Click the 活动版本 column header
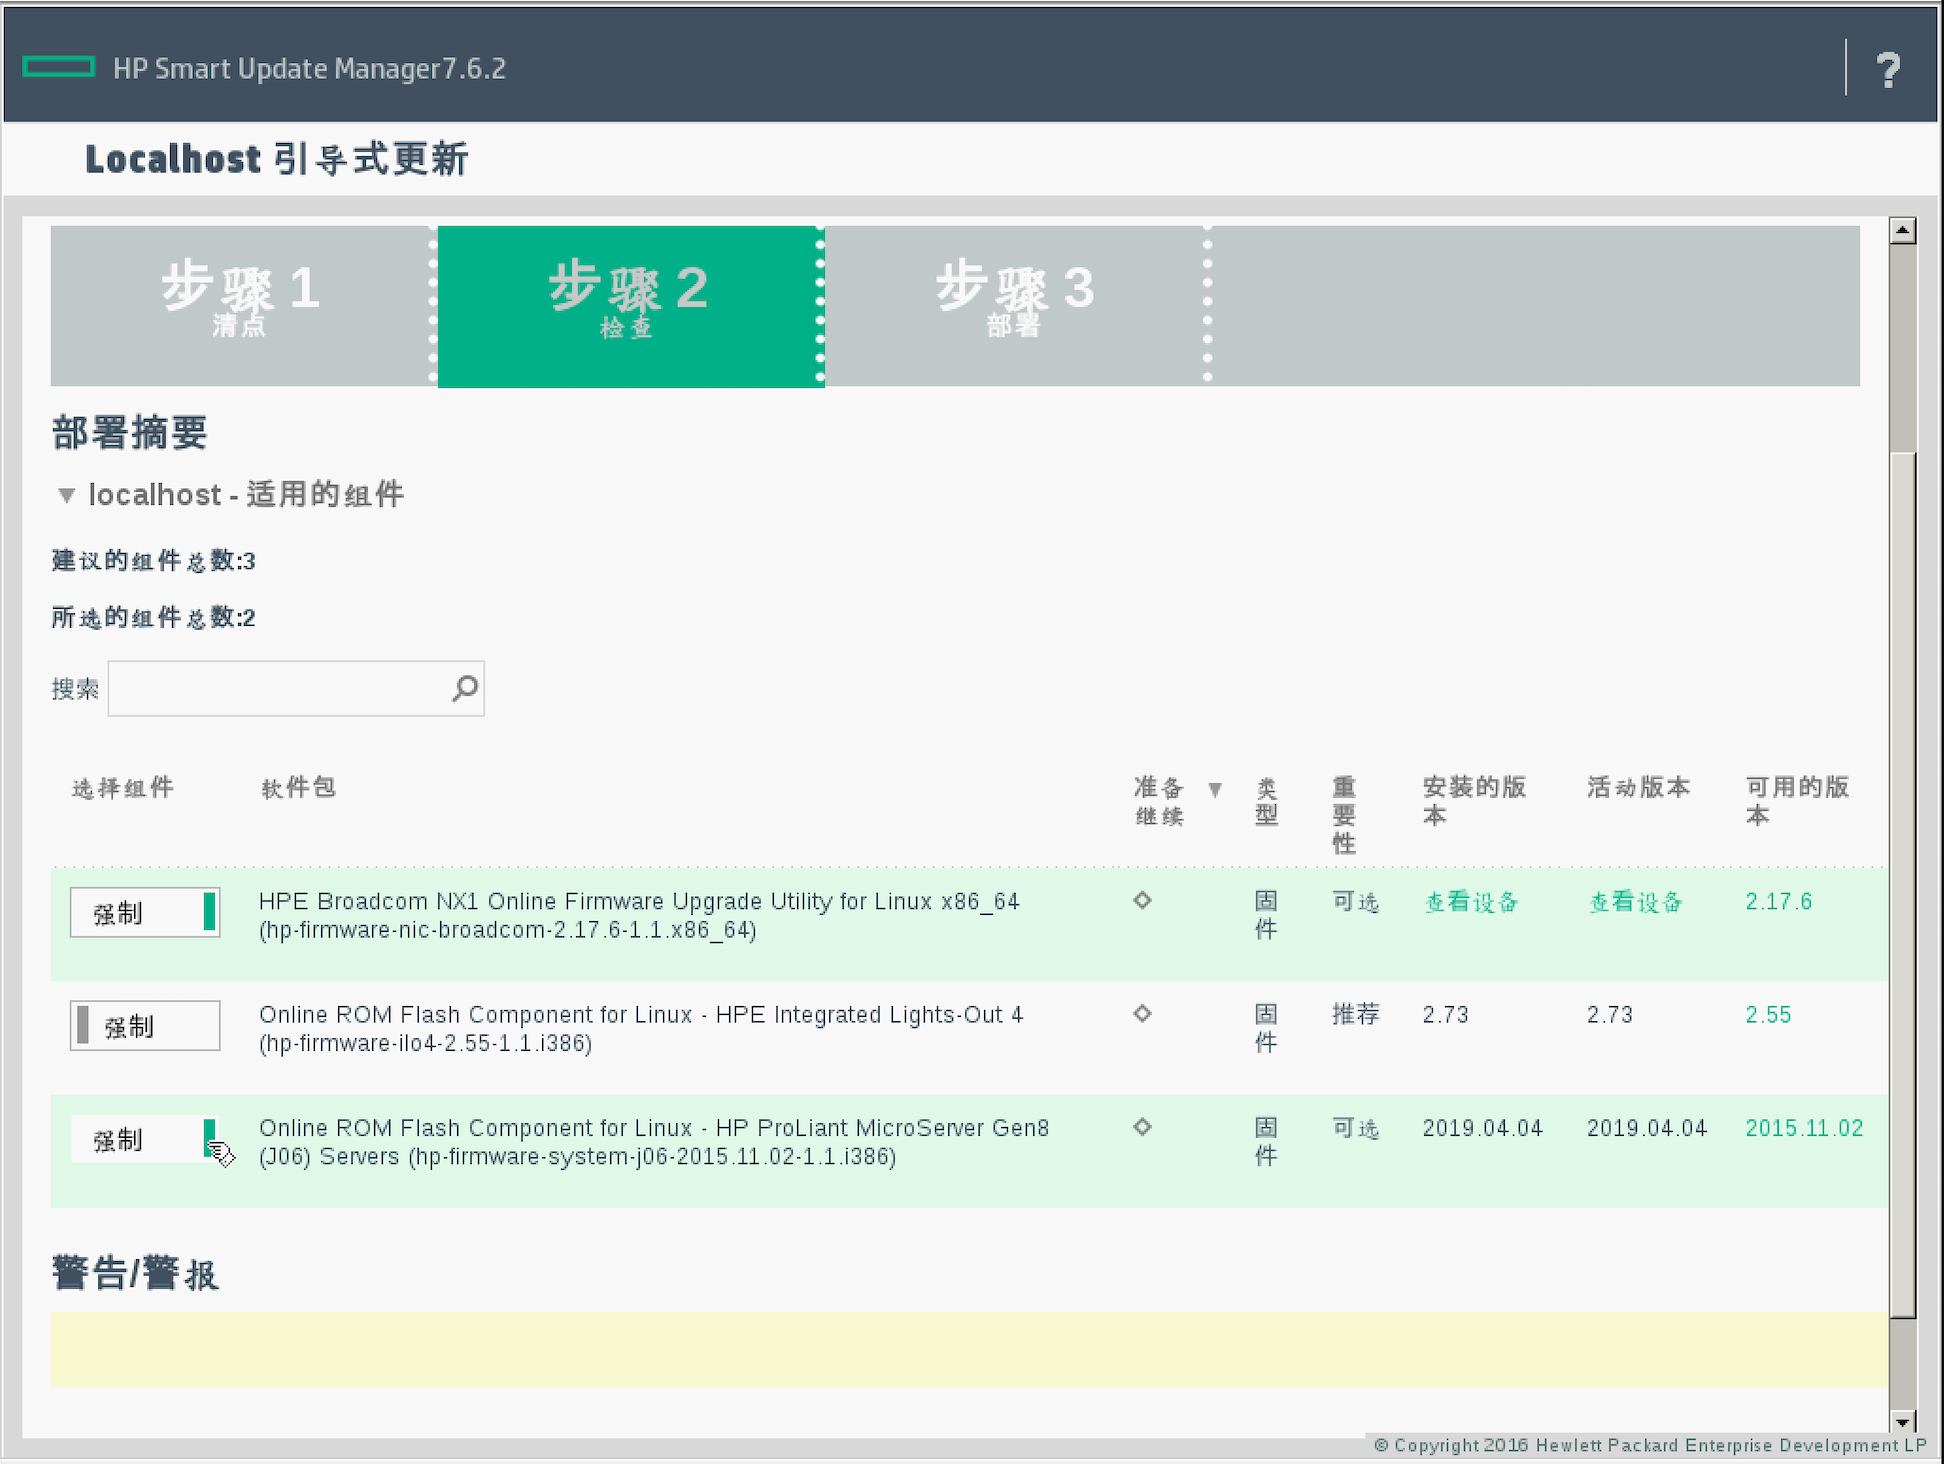 (x=1638, y=787)
